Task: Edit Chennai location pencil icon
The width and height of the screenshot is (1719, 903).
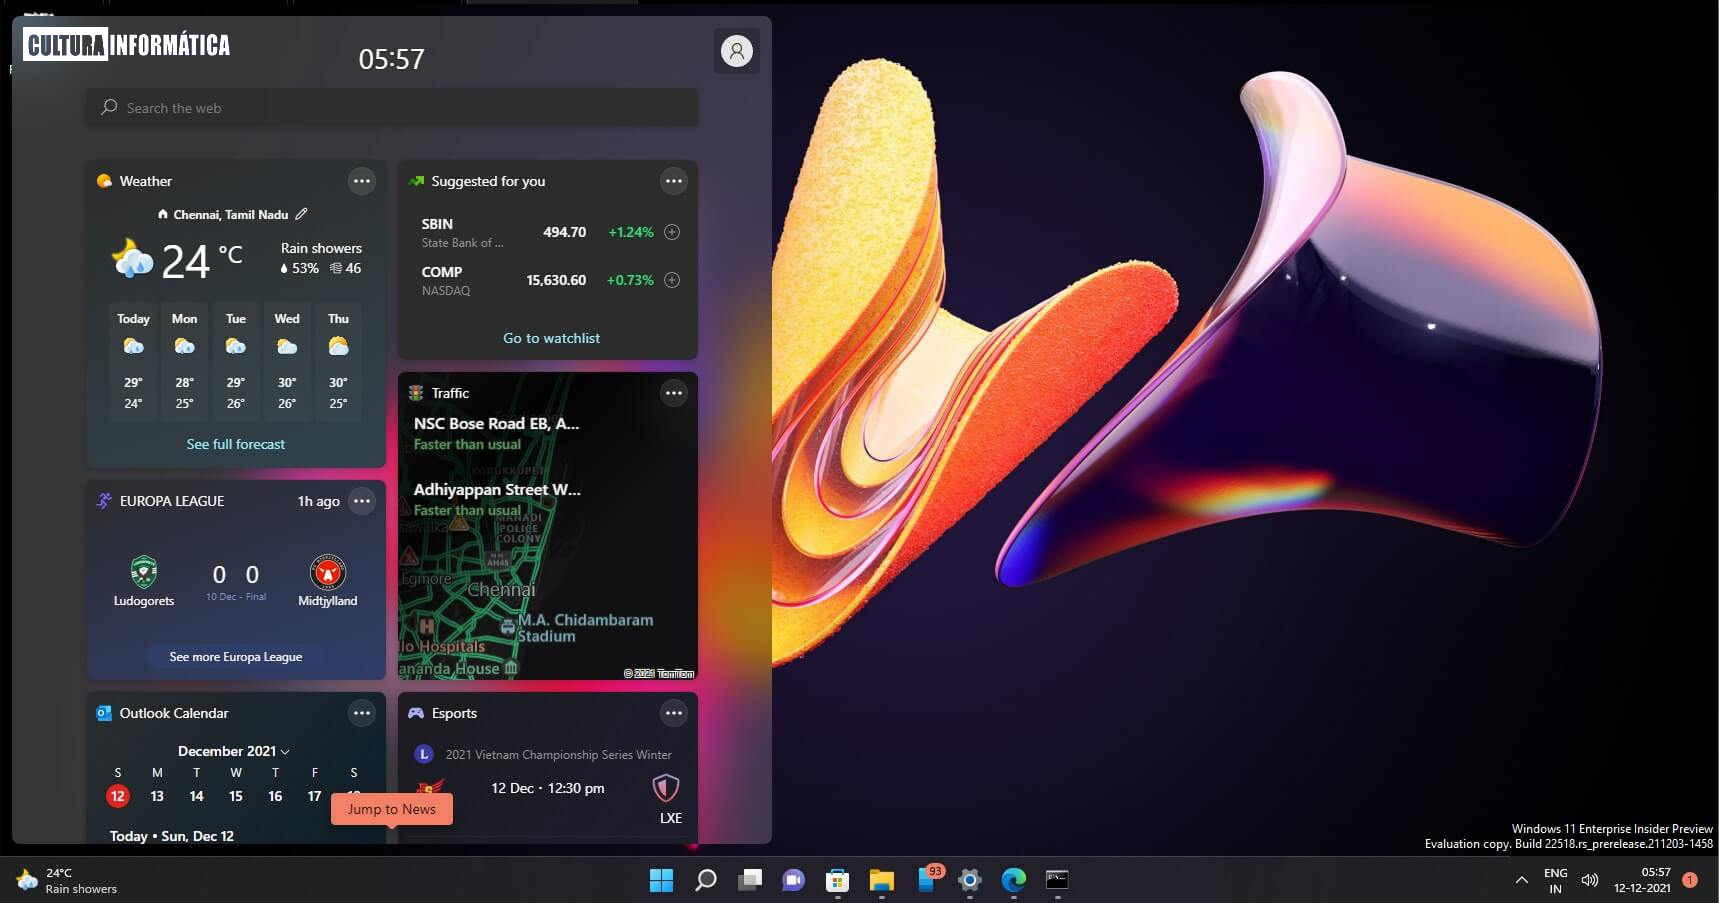Action: pos(302,214)
